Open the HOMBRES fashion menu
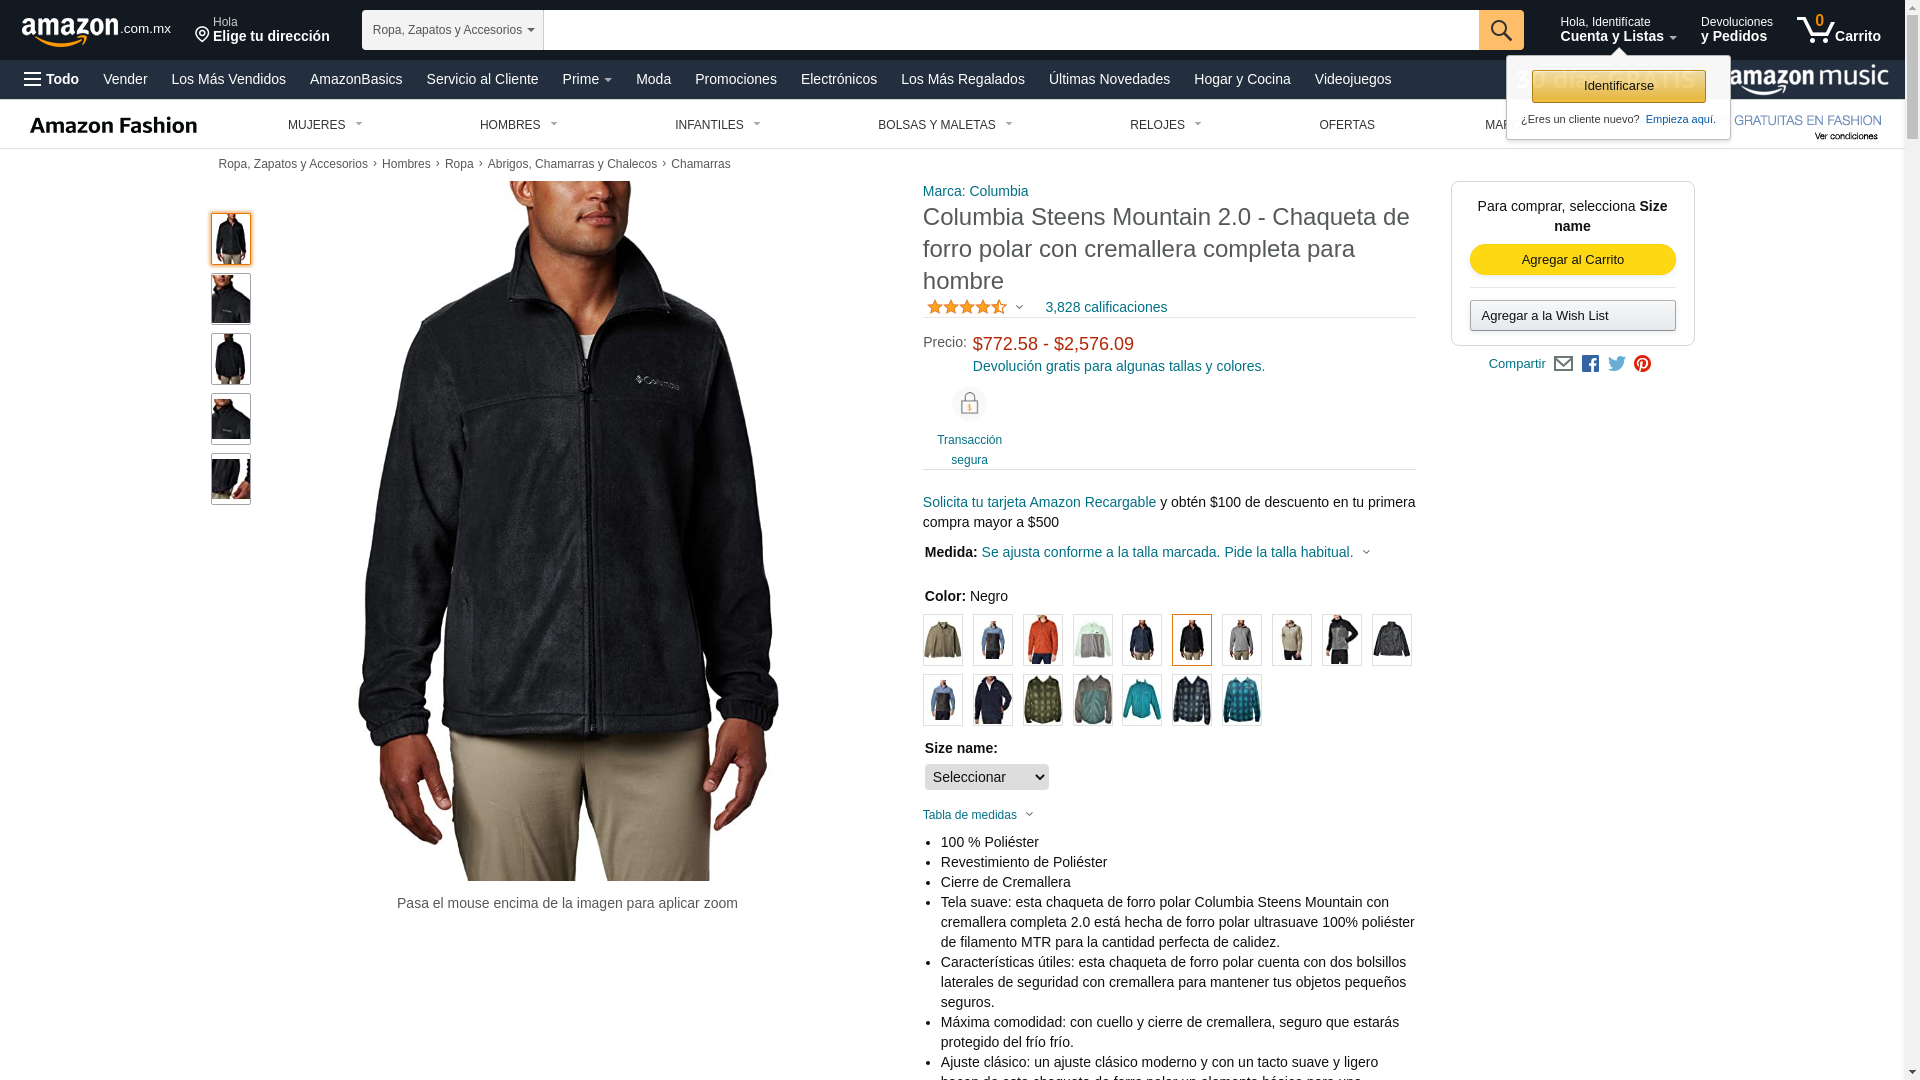 click(518, 125)
